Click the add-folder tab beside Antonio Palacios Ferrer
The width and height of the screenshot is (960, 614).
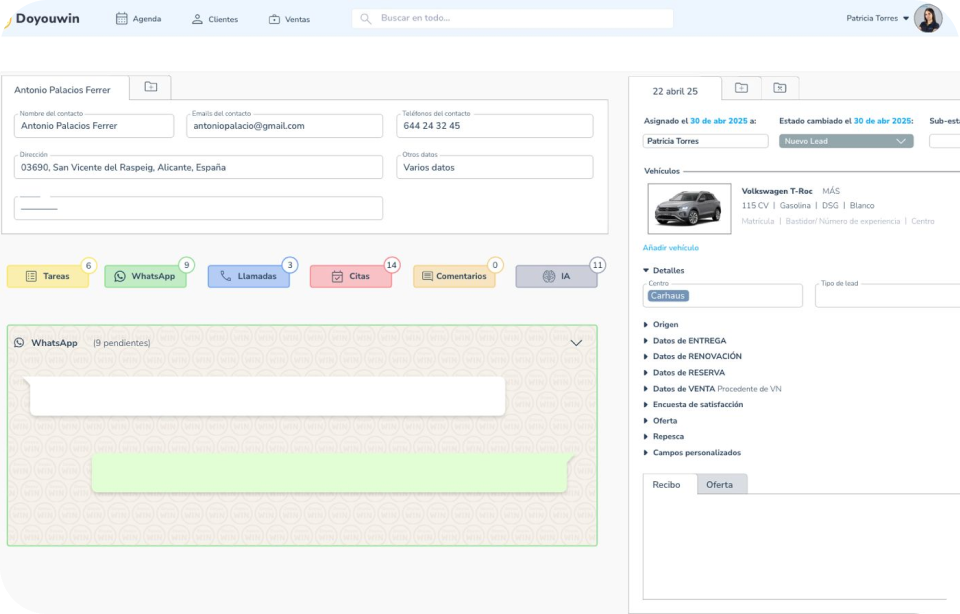[150, 88]
